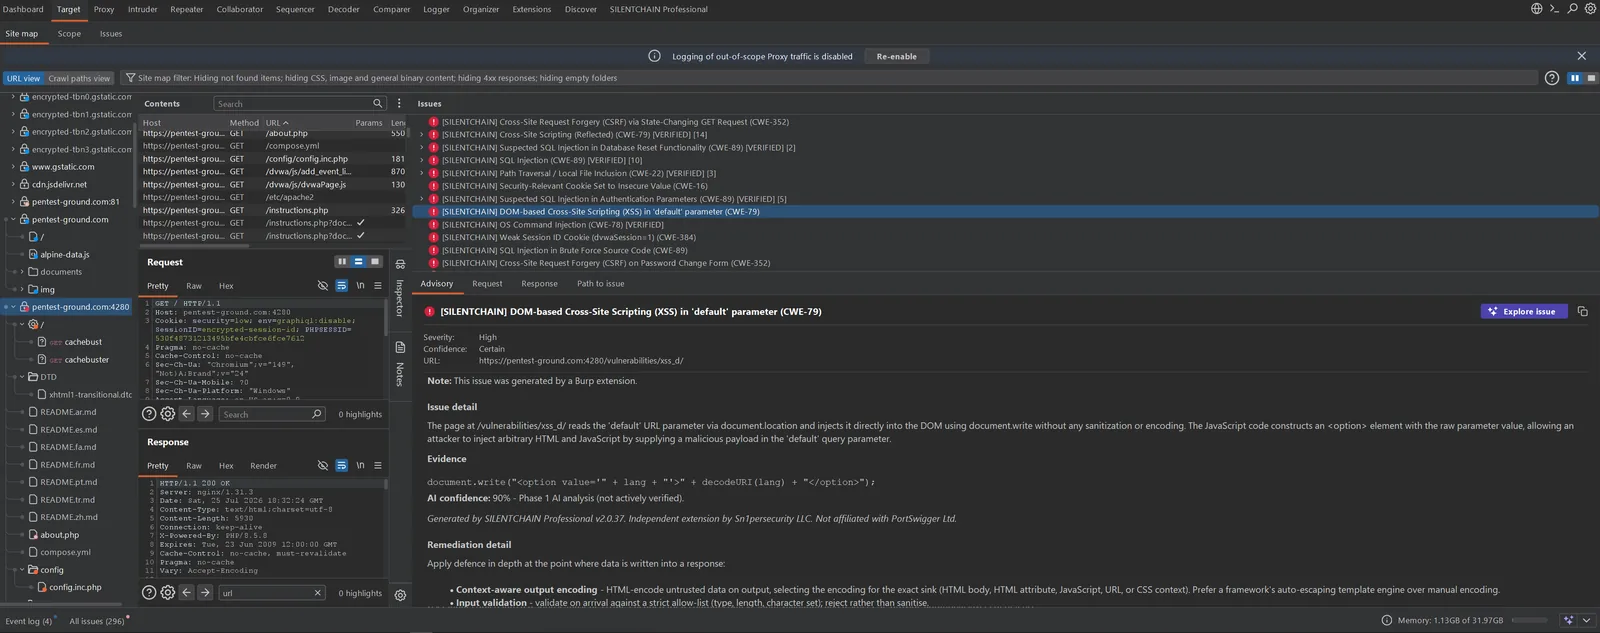Viewport: 1600px width, 633px height.
Task: Go to next match in Request search
Action: pos(205,414)
